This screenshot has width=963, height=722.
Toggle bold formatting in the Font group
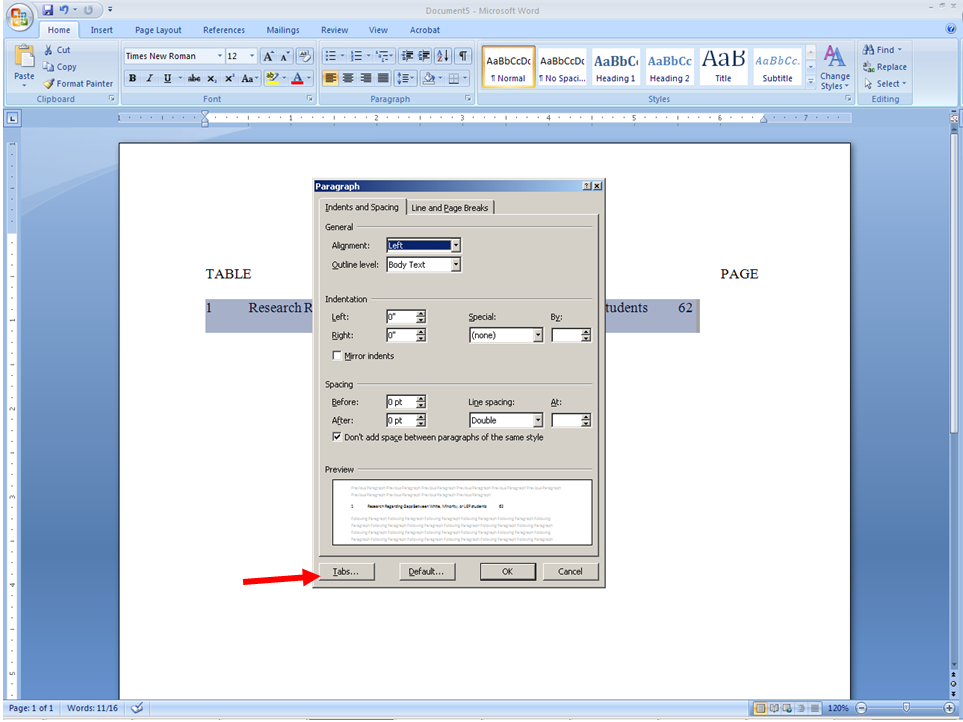tap(133, 77)
